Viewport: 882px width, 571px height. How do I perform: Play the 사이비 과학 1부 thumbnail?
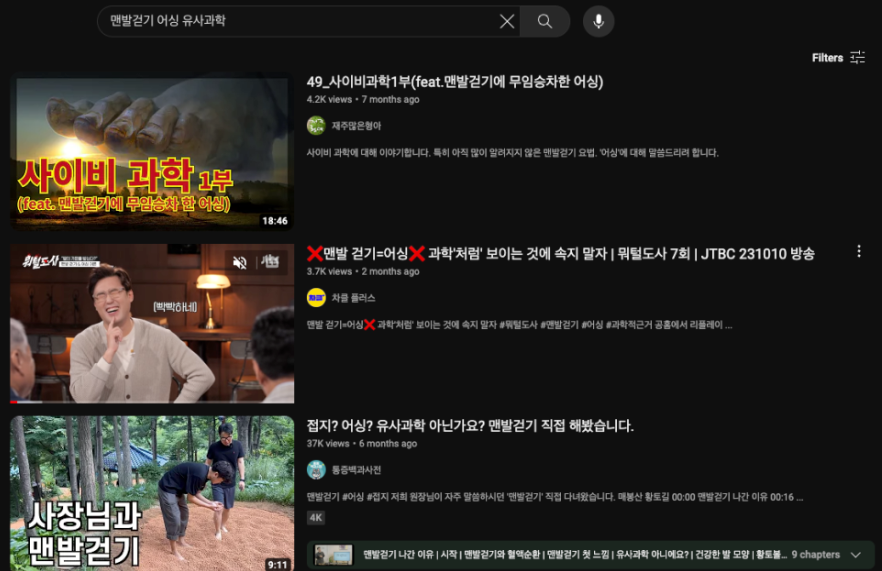tap(152, 153)
